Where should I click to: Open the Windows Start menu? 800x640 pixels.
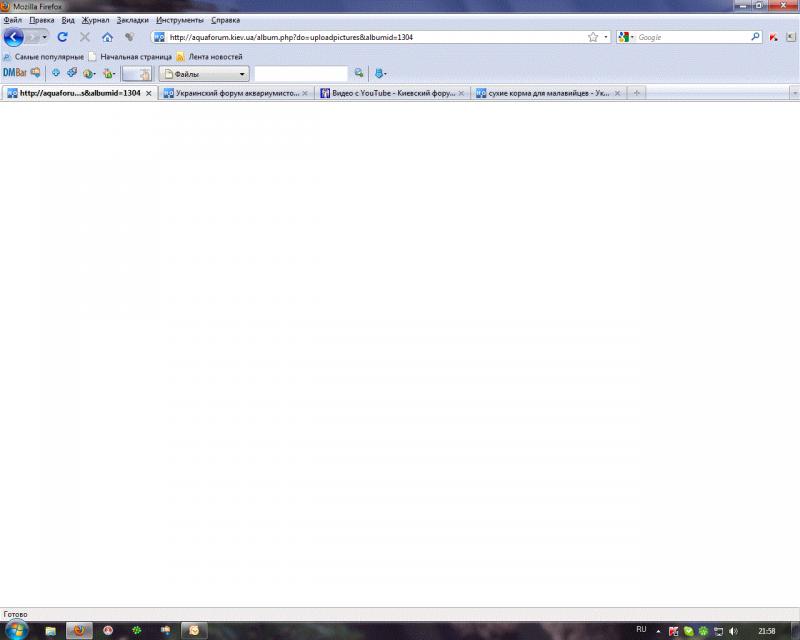[17, 631]
